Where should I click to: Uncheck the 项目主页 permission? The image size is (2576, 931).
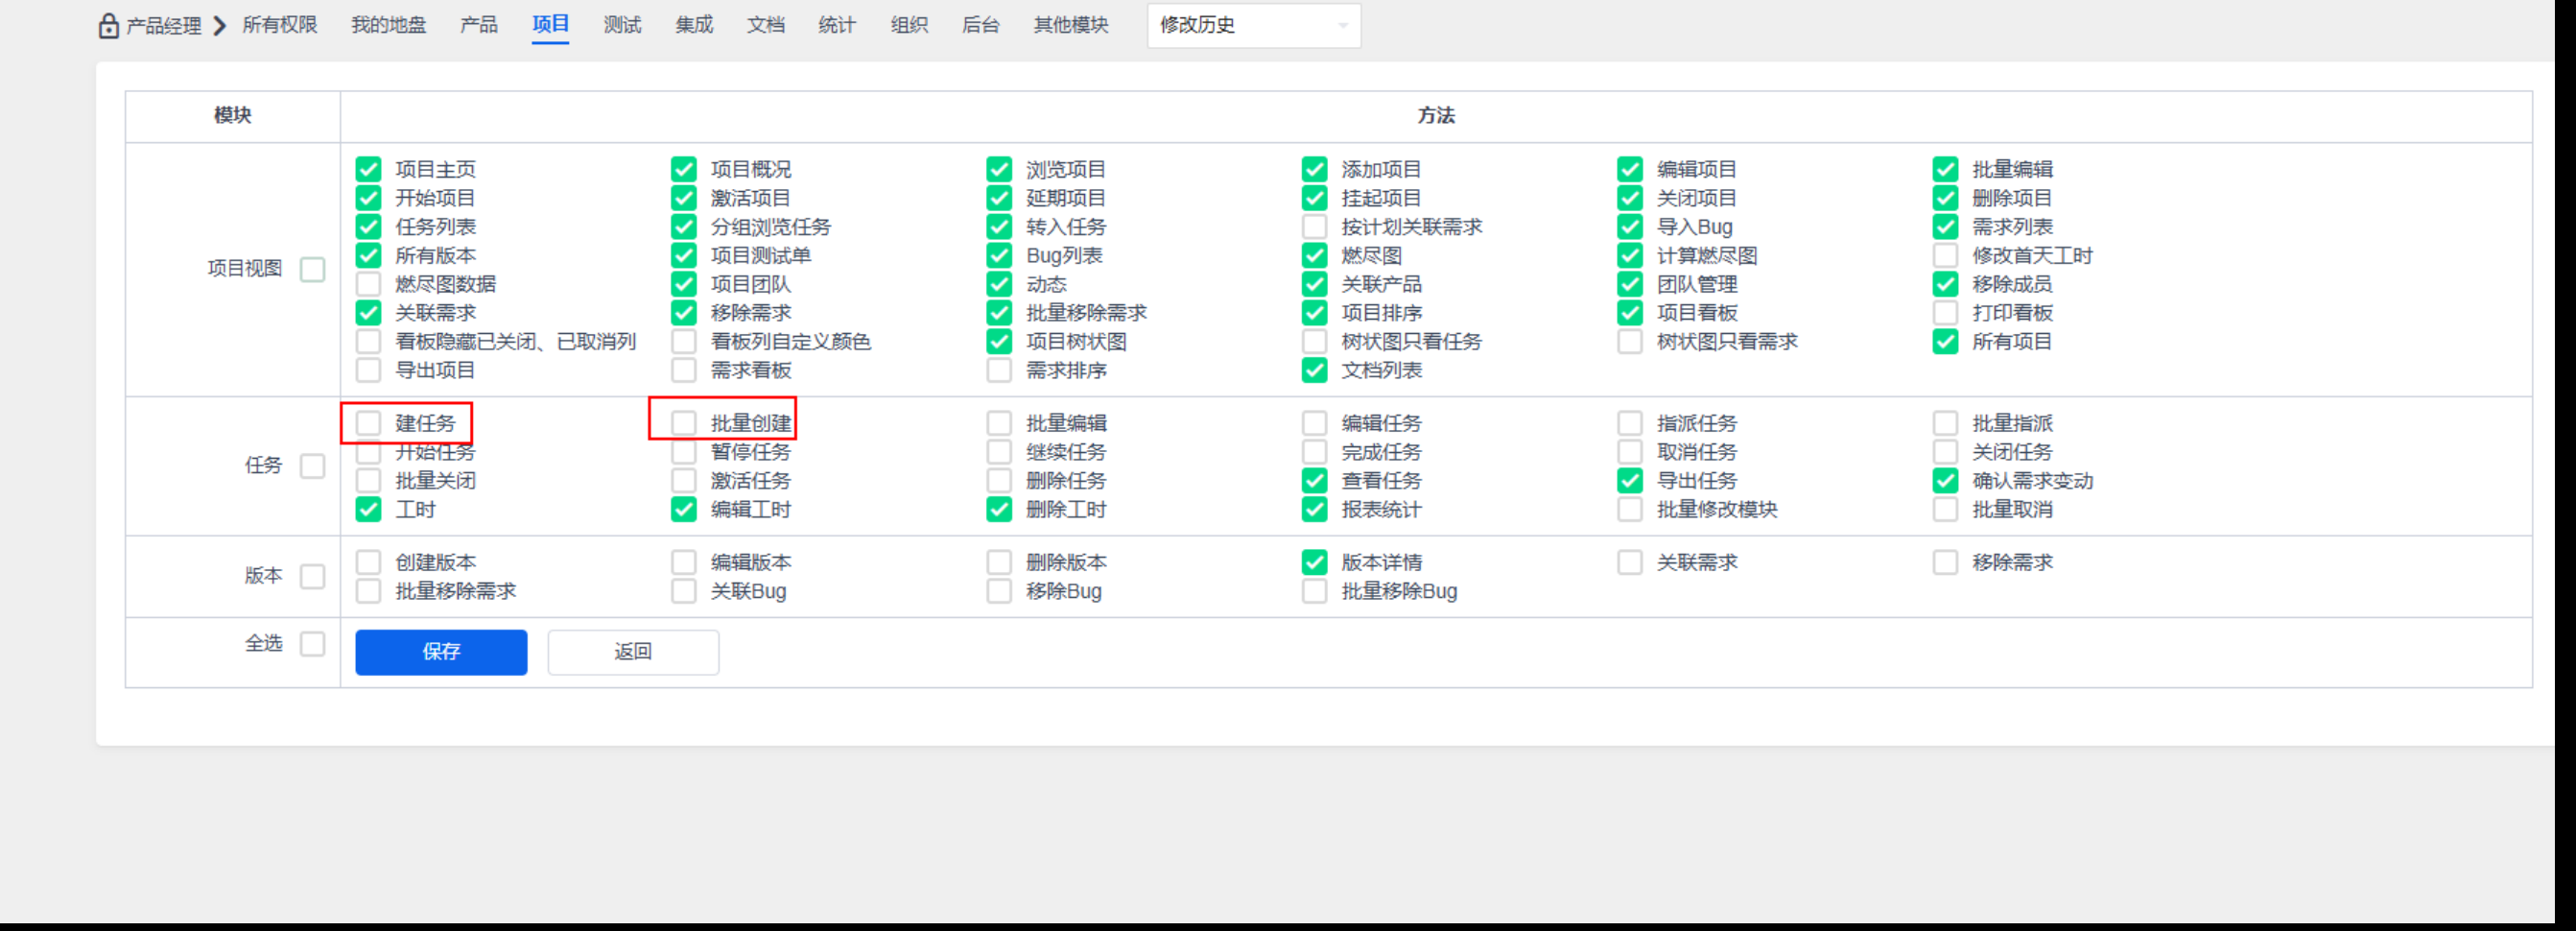coord(368,169)
